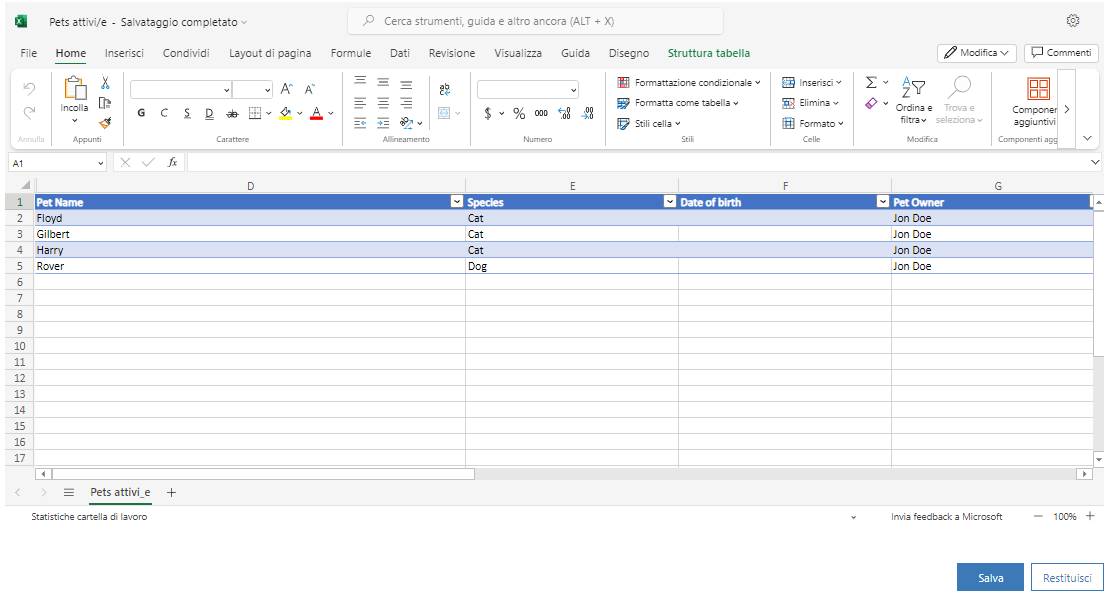
Task: Open Species column filter dropdown
Action: (x=669, y=202)
